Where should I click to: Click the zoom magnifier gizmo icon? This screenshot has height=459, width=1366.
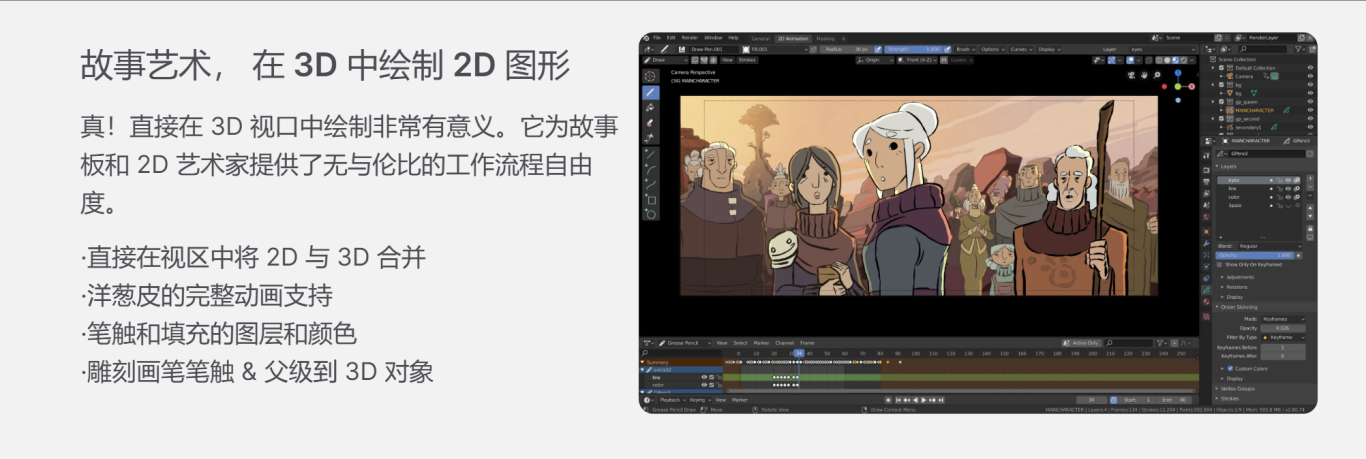tap(1157, 75)
